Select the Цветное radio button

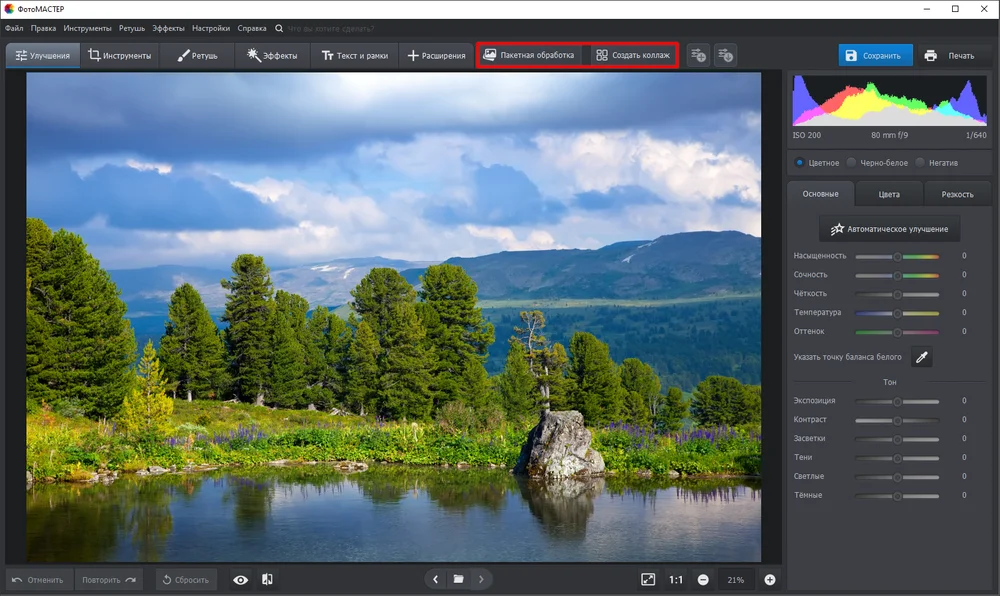(x=799, y=163)
